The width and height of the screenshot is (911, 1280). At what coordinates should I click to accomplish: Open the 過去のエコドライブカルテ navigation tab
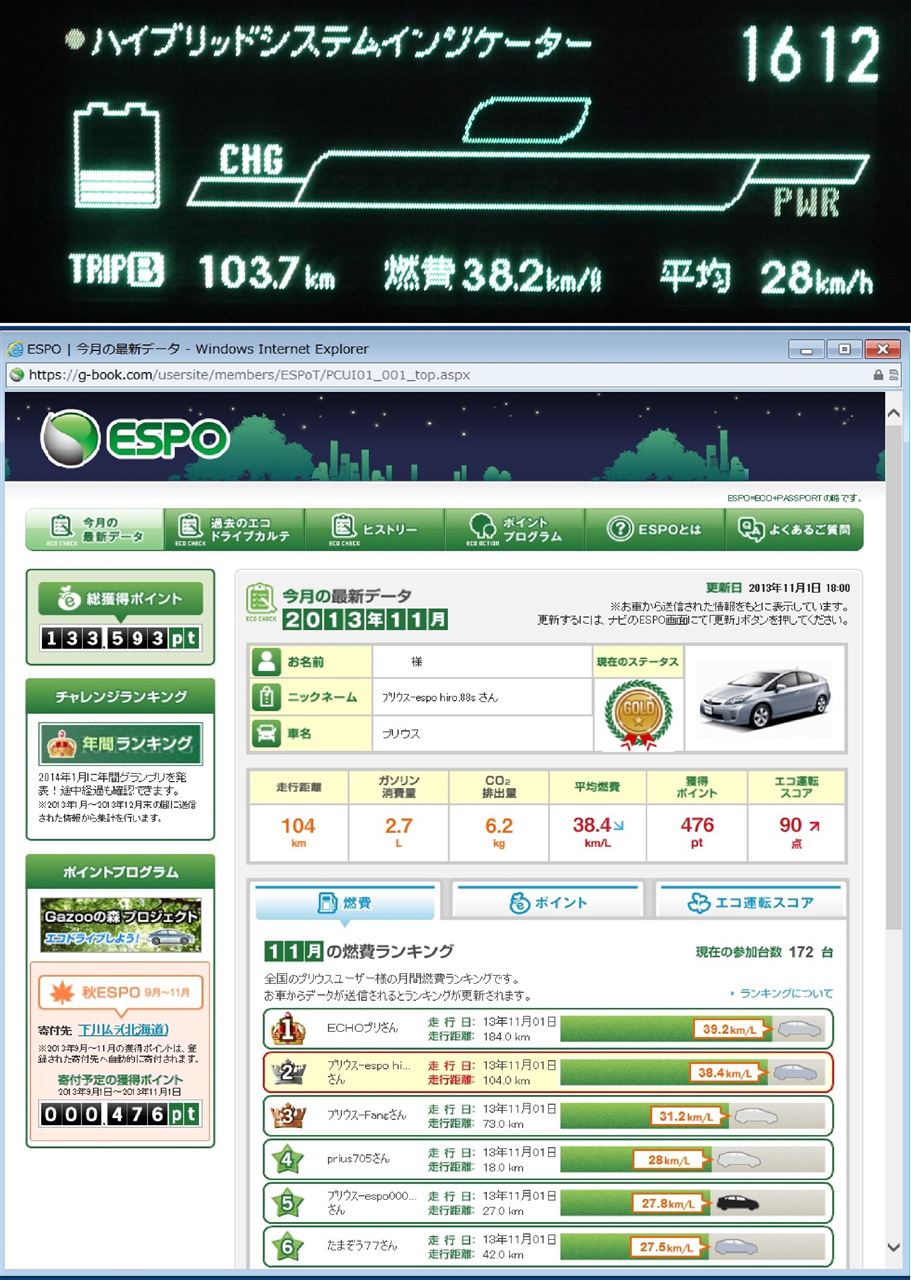click(233, 529)
